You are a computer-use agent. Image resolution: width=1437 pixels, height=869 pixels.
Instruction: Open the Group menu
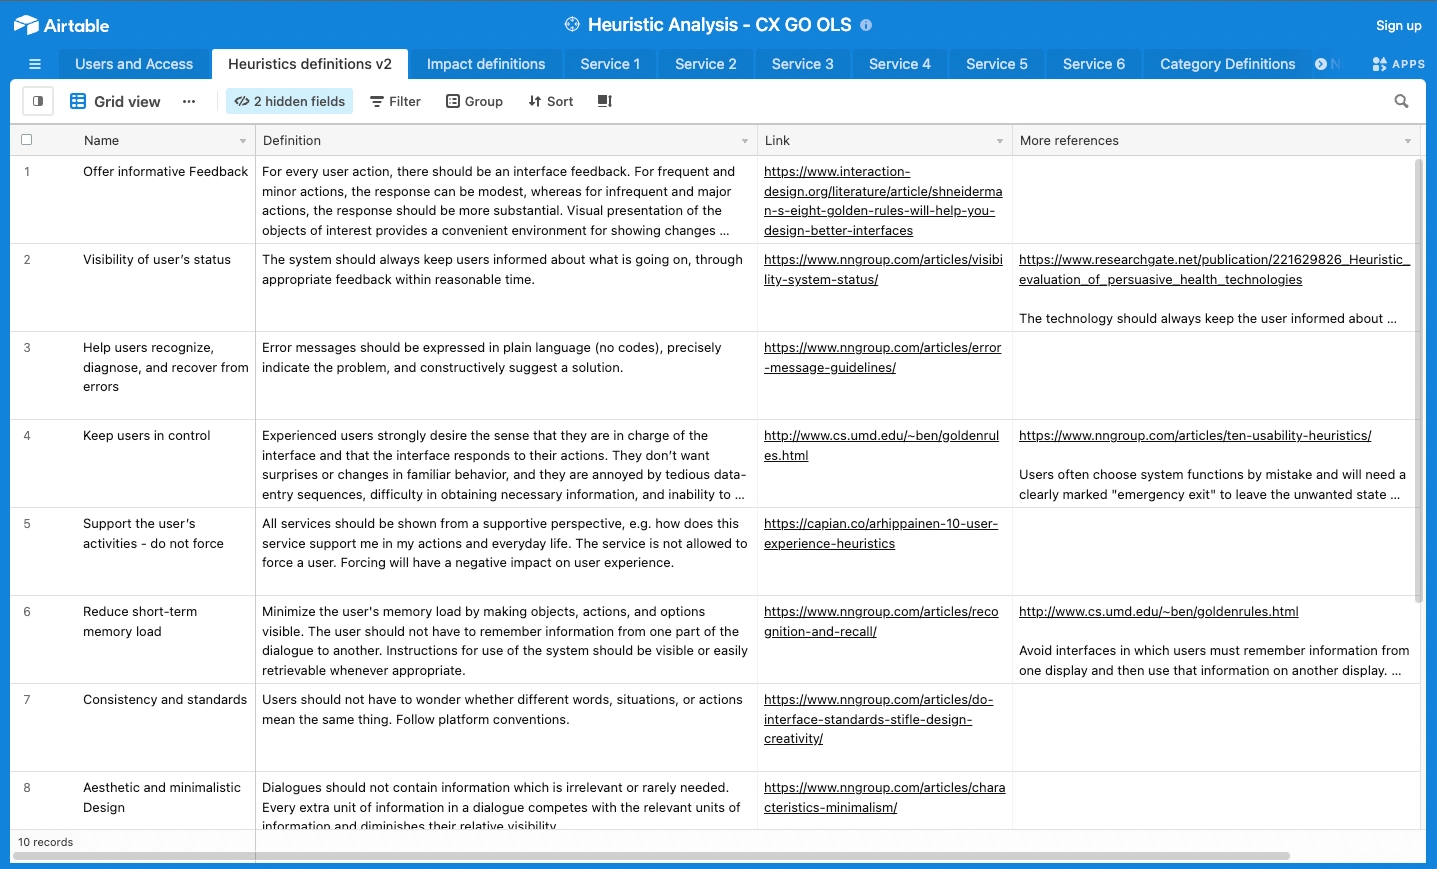[x=474, y=101]
